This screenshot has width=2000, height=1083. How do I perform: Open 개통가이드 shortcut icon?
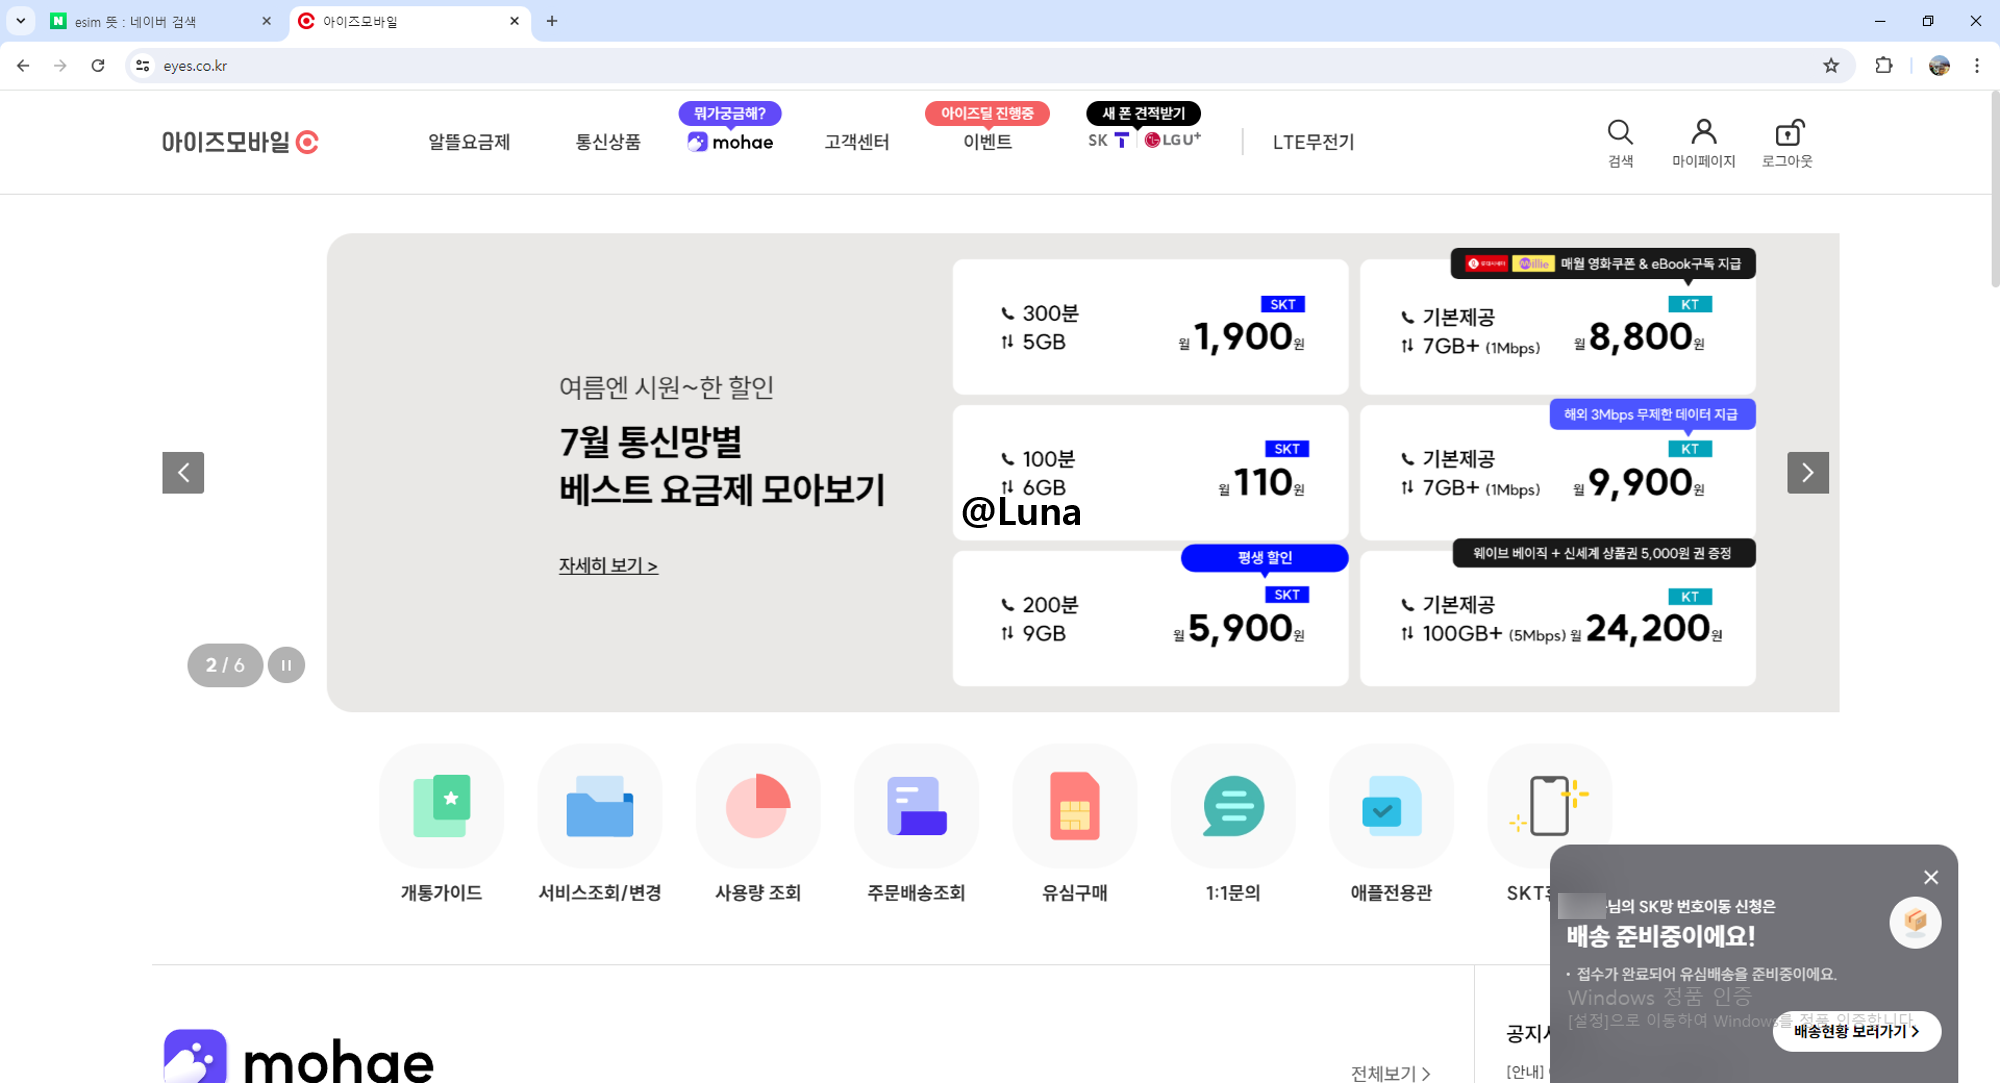(441, 806)
